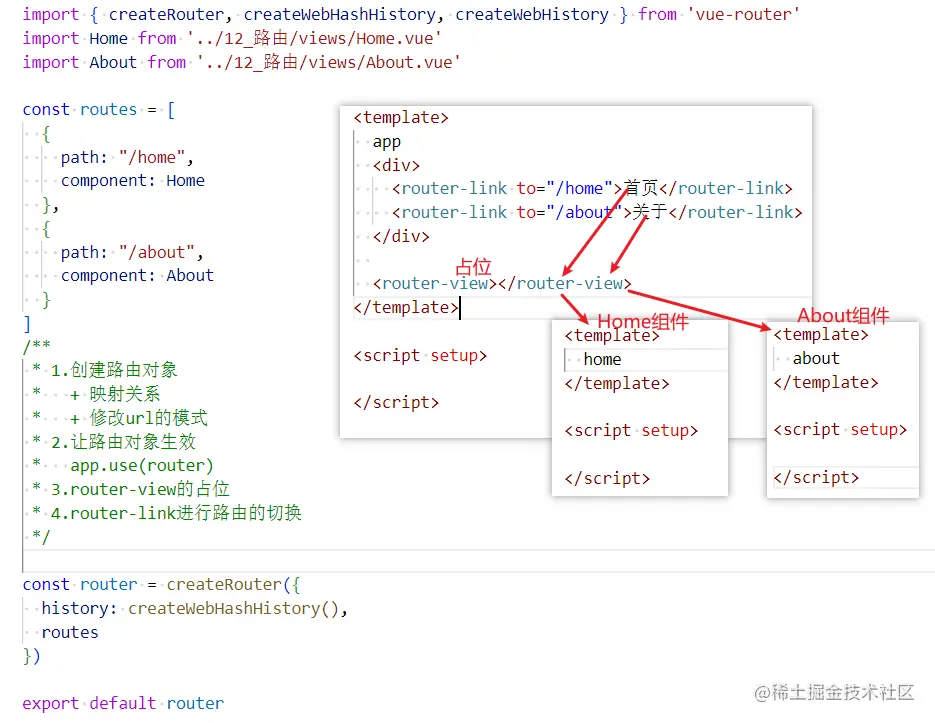Click the comment '2.让路由对象生效'
935x723 pixels.
tap(123, 441)
